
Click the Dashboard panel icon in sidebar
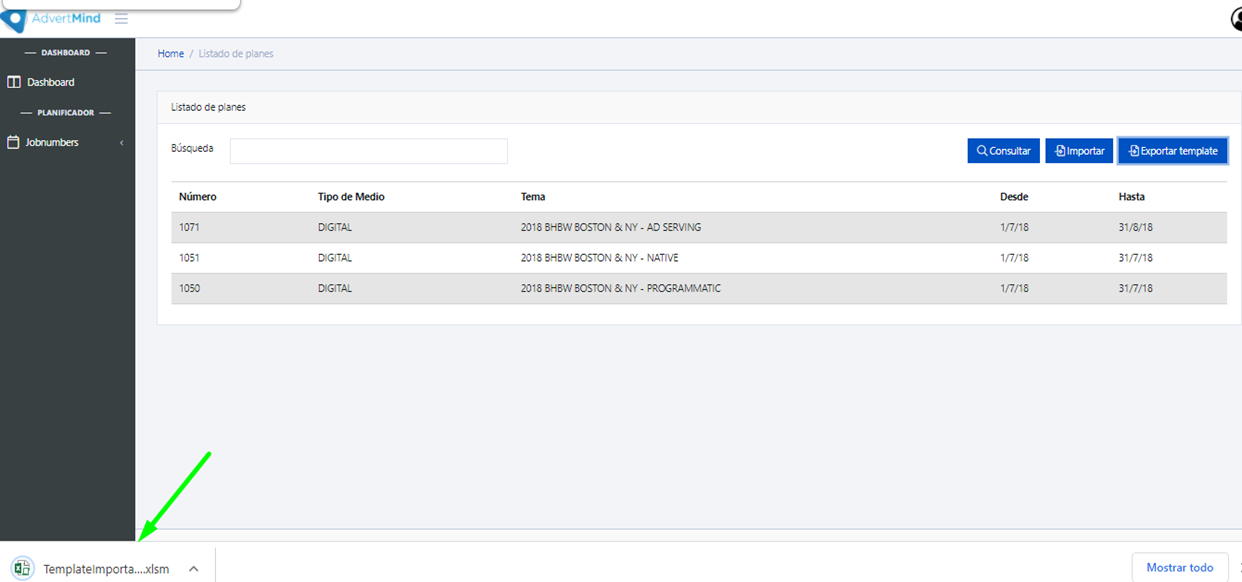(14, 82)
